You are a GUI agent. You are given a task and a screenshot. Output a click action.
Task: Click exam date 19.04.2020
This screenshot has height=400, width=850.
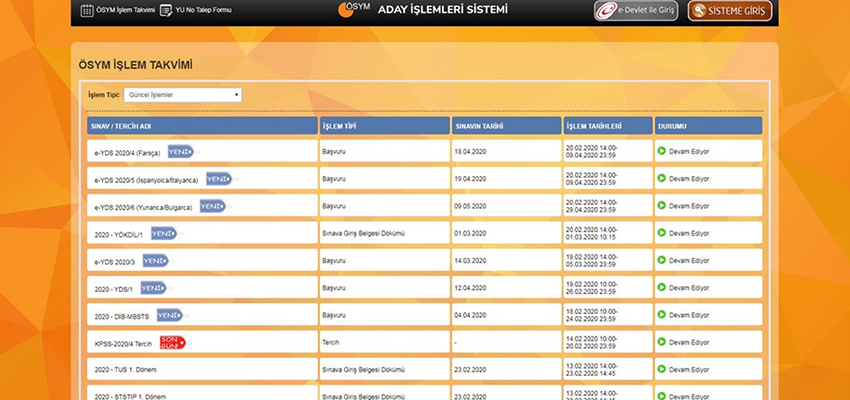coord(470,179)
